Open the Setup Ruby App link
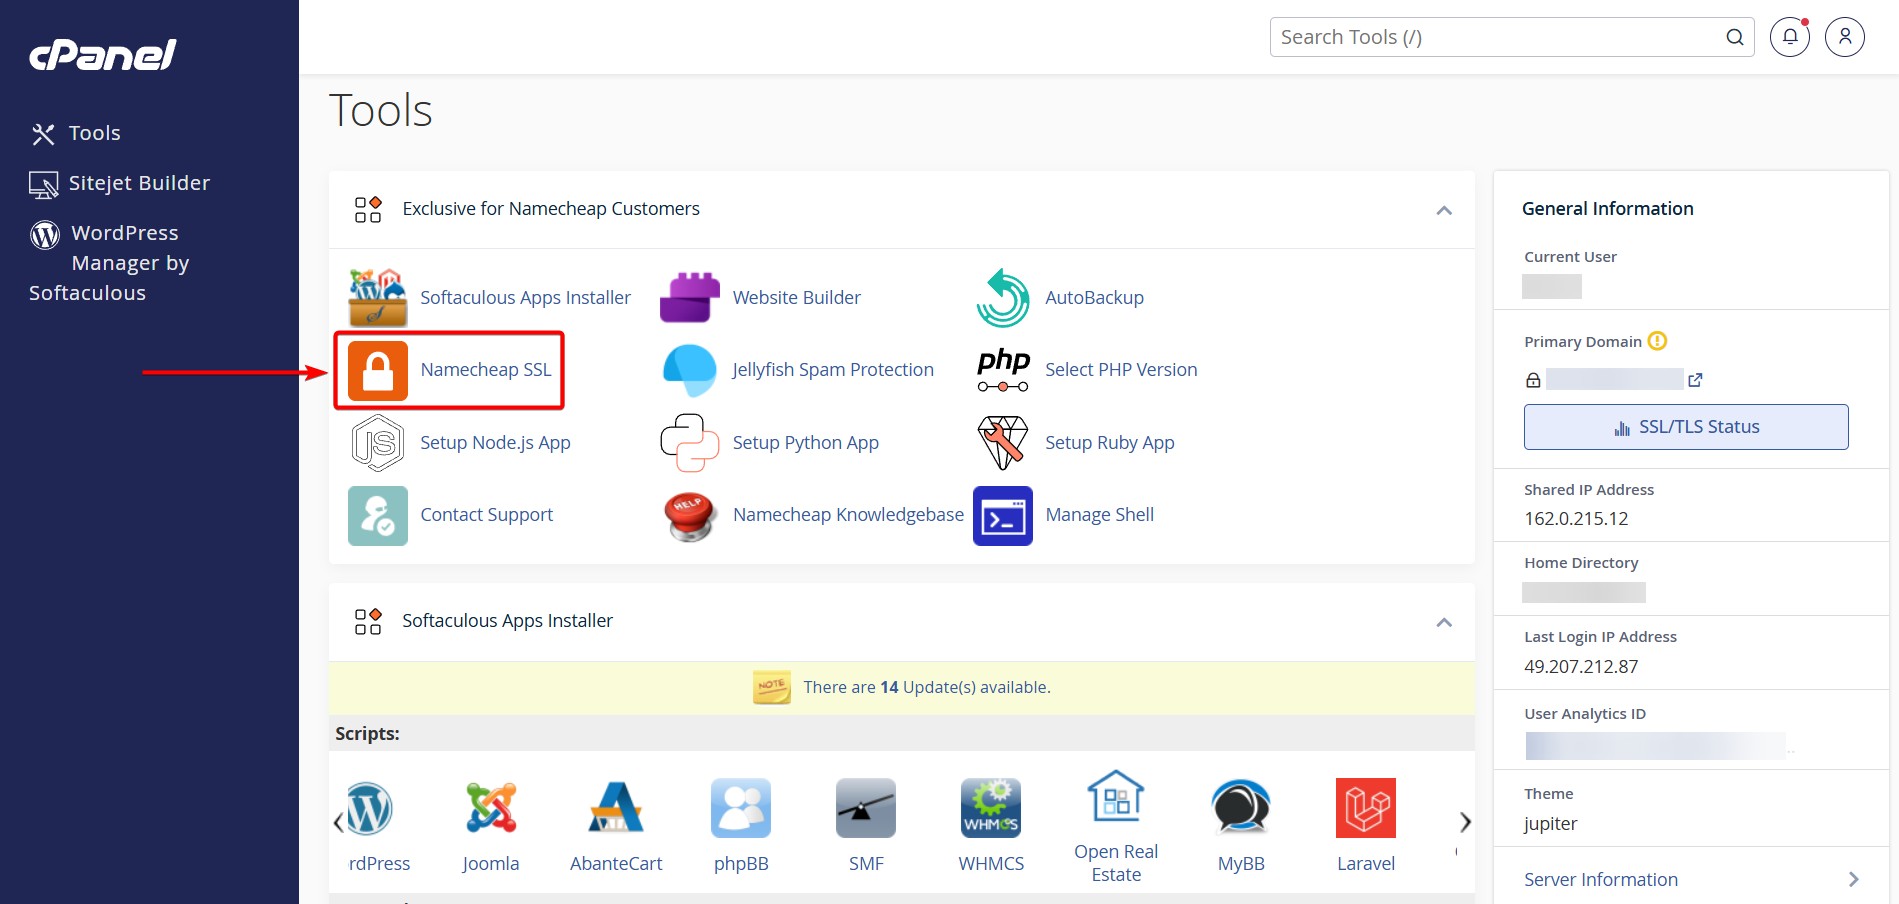Screen dimensions: 1899x904 [1110, 443]
